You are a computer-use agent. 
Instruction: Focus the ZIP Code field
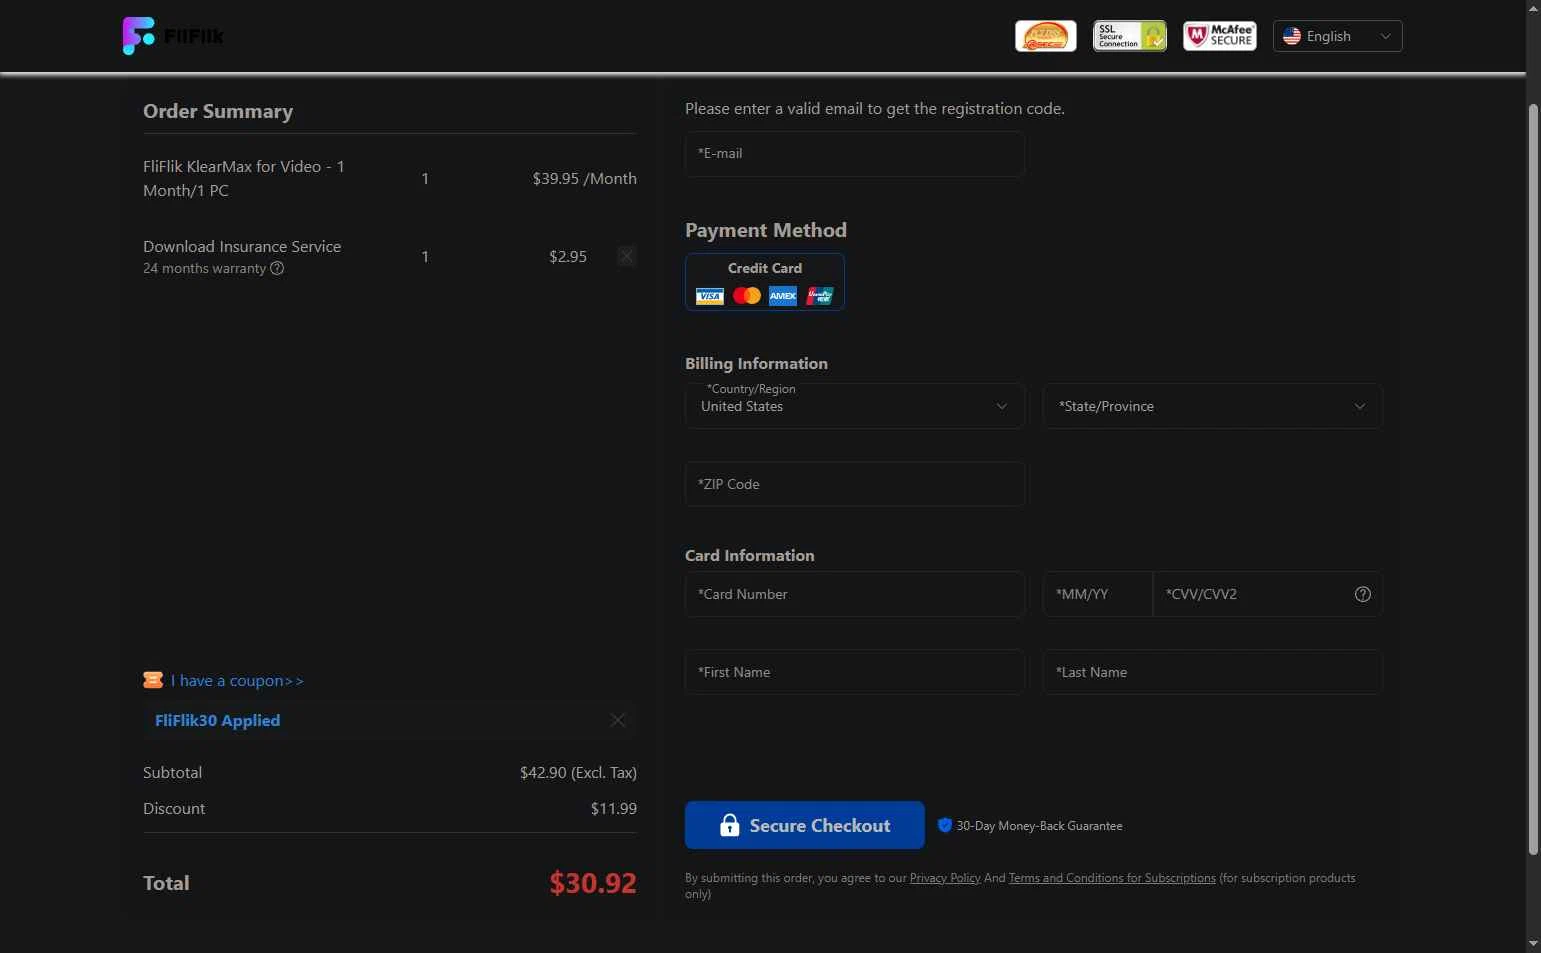click(854, 484)
